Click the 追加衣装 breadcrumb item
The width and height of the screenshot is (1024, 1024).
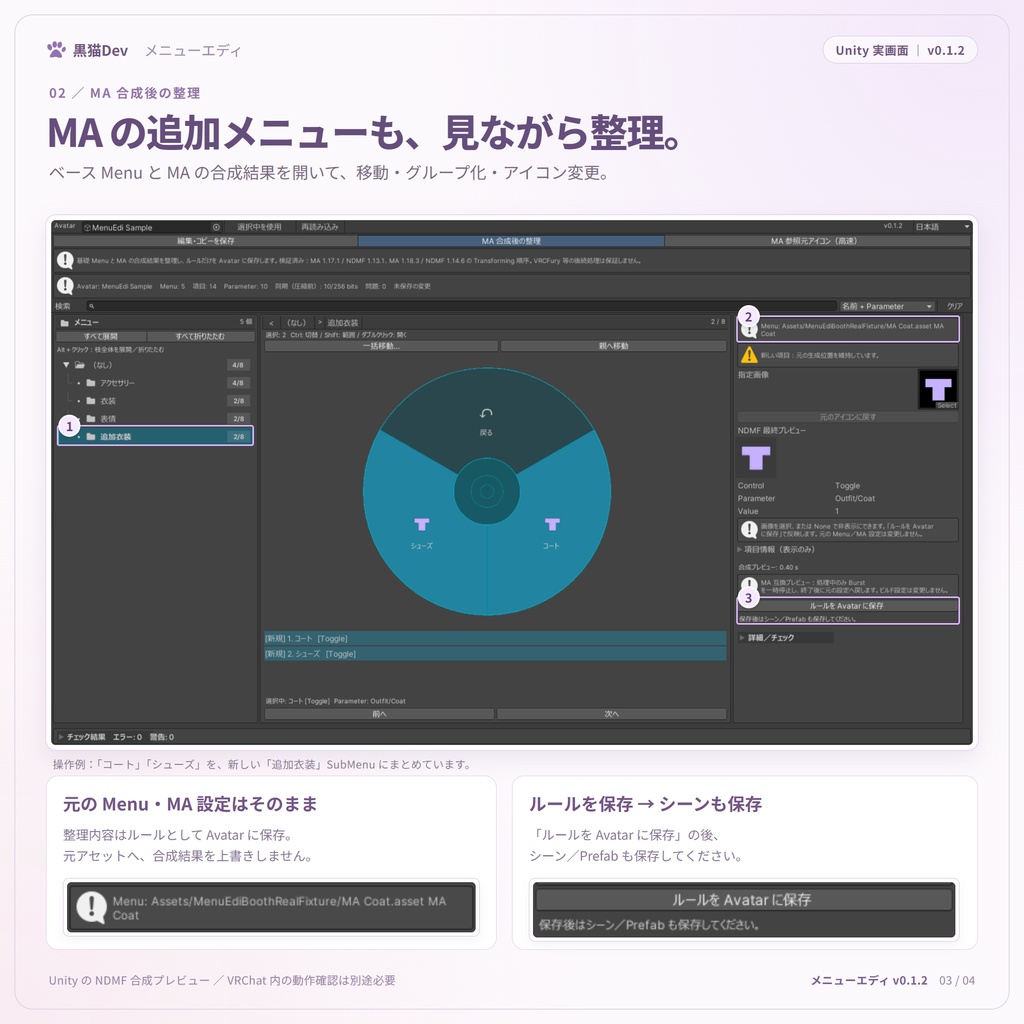click(x=343, y=323)
